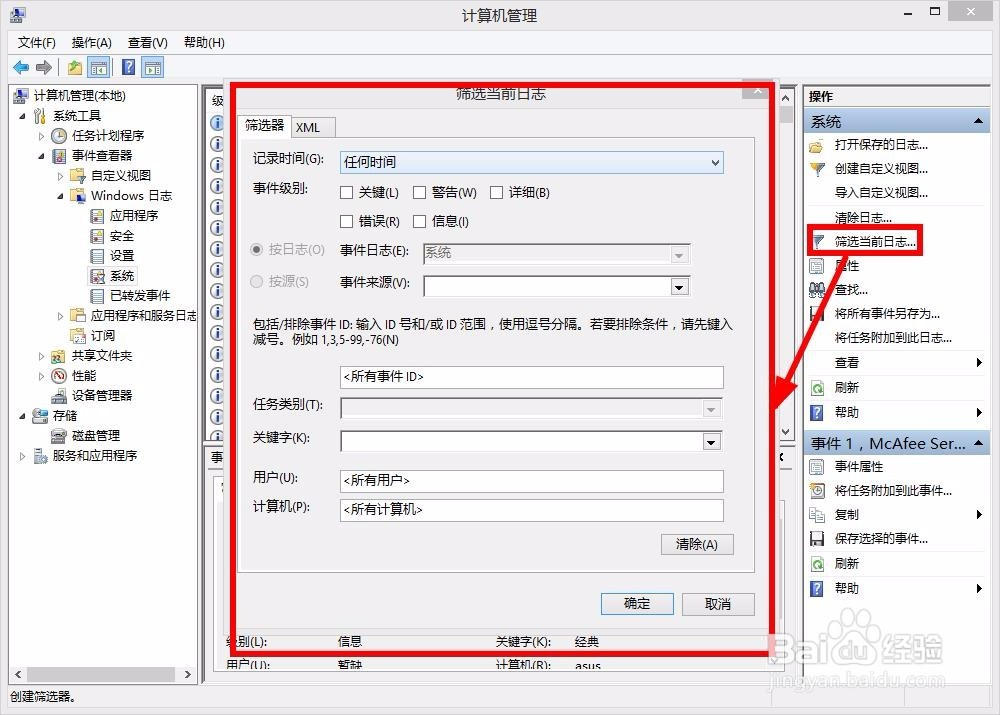
Task: Switch to the 筛选器 tab
Action: pos(264,126)
